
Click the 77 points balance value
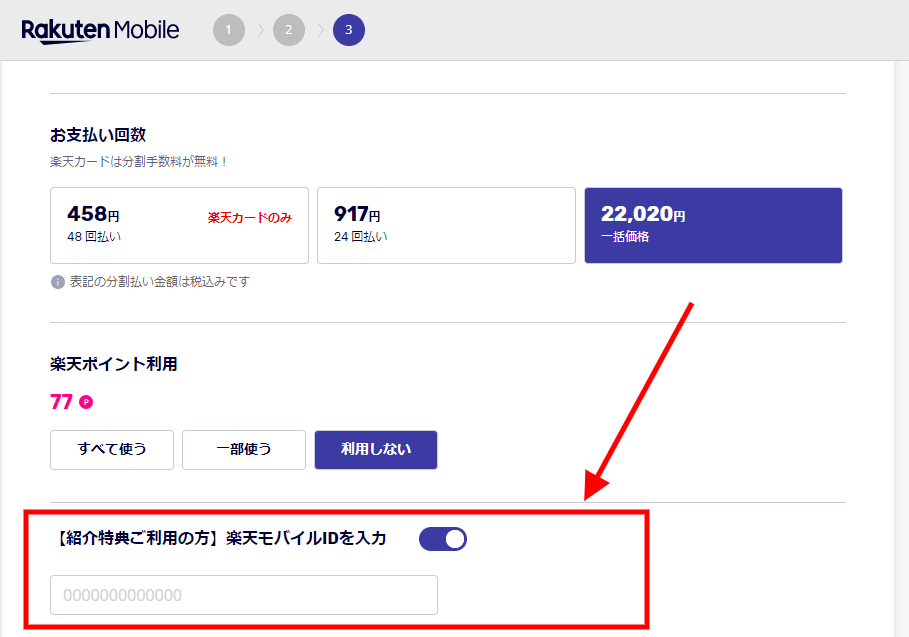(x=61, y=402)
